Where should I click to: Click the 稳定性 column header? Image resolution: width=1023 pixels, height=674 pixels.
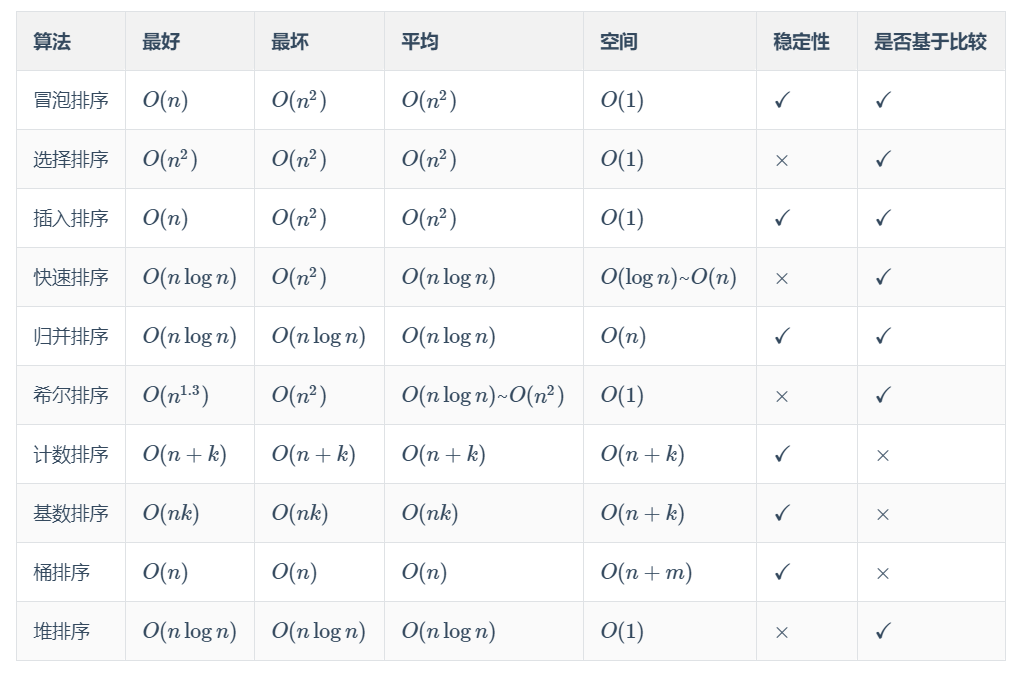click(x=801, y=42)
